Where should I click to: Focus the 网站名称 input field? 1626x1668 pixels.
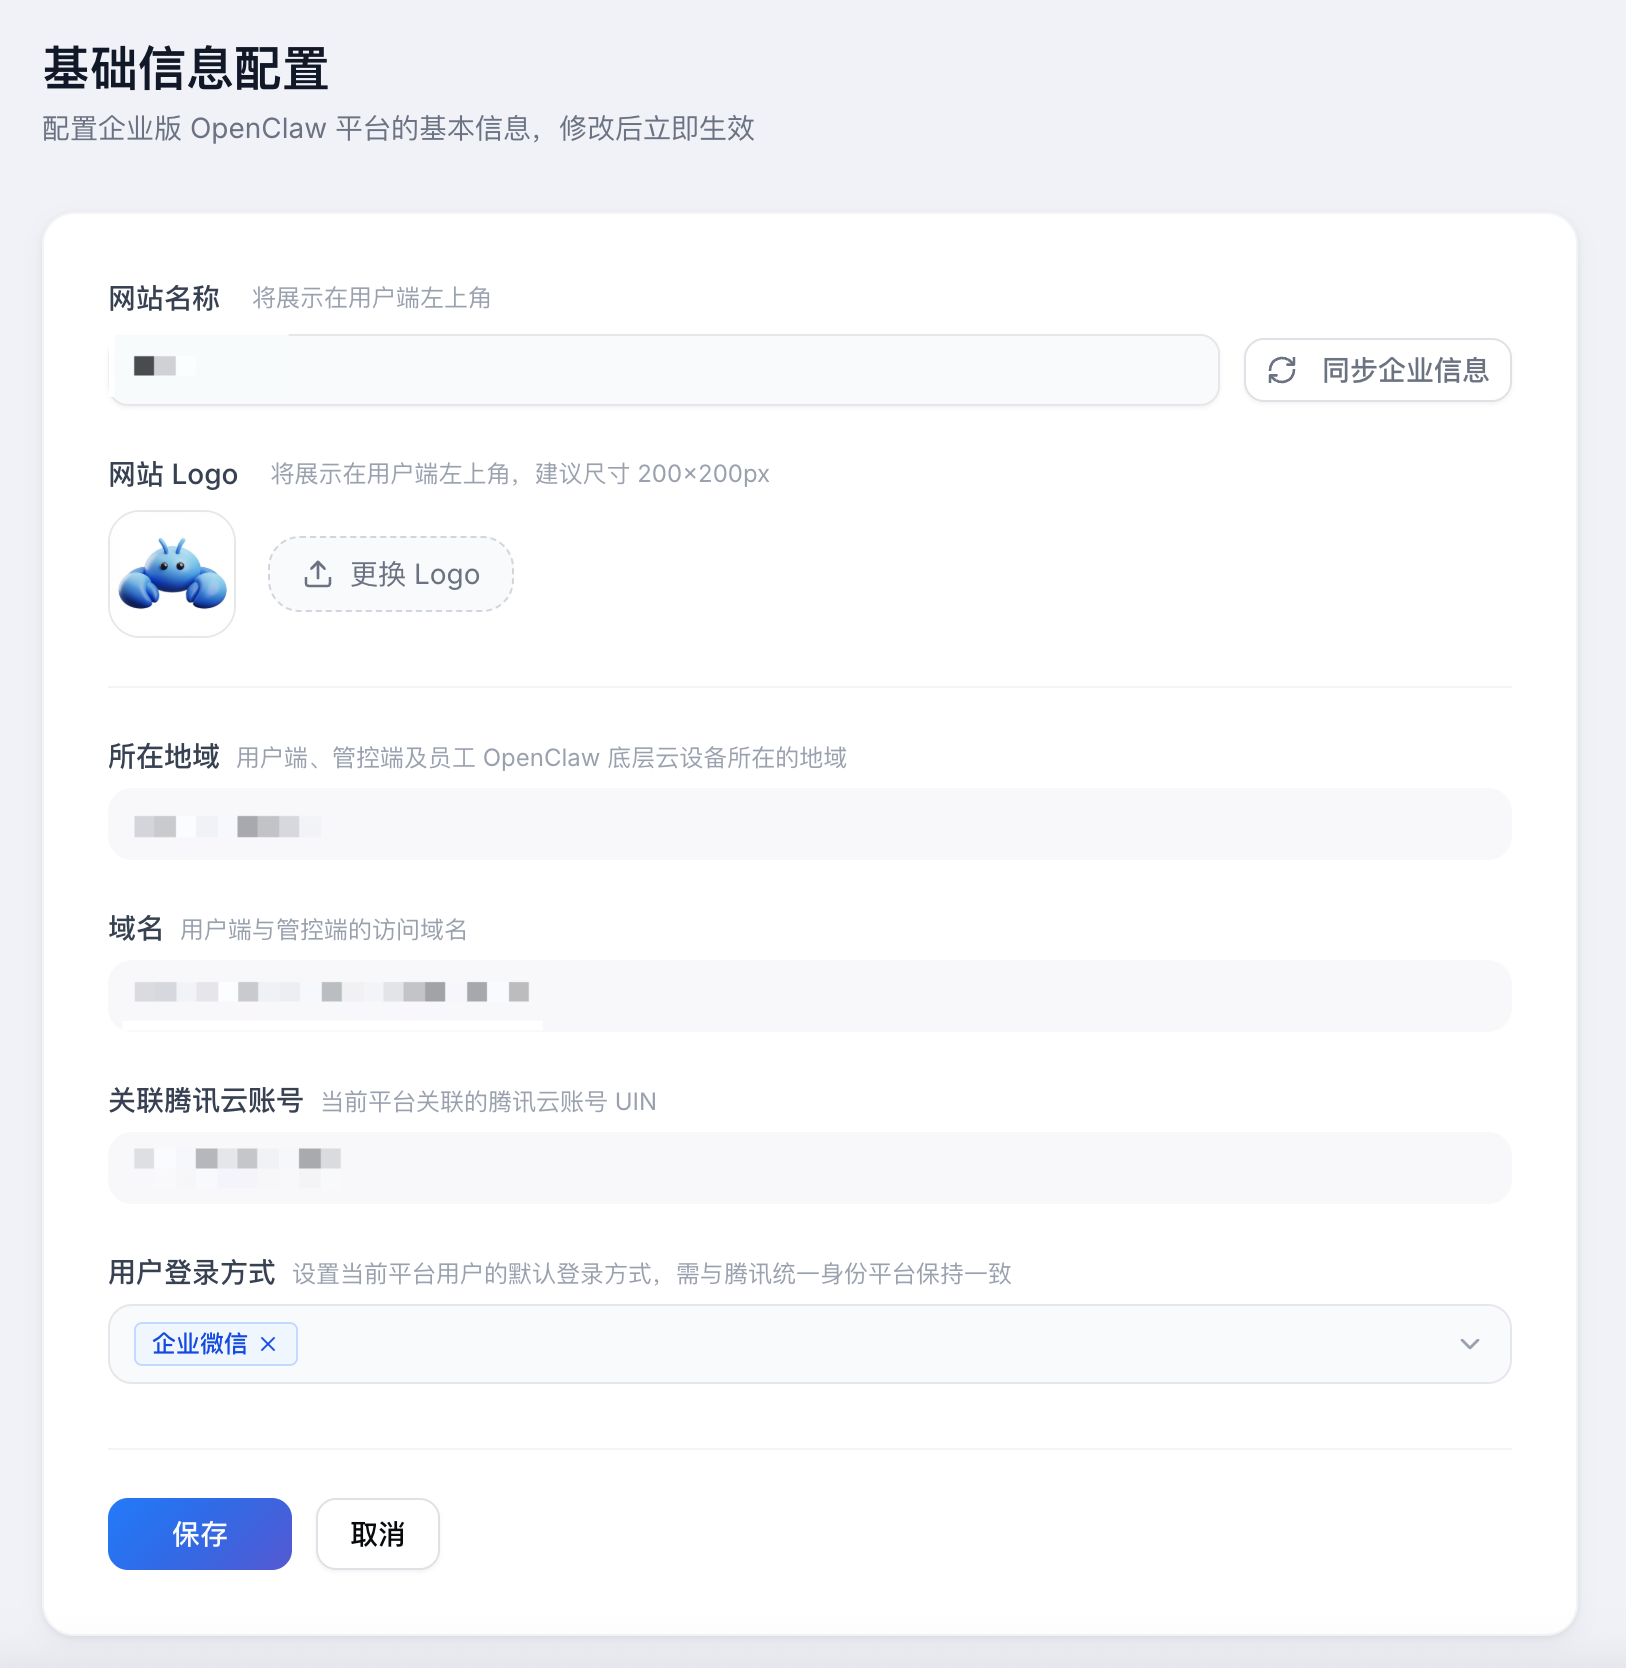[x=664, y=370]
